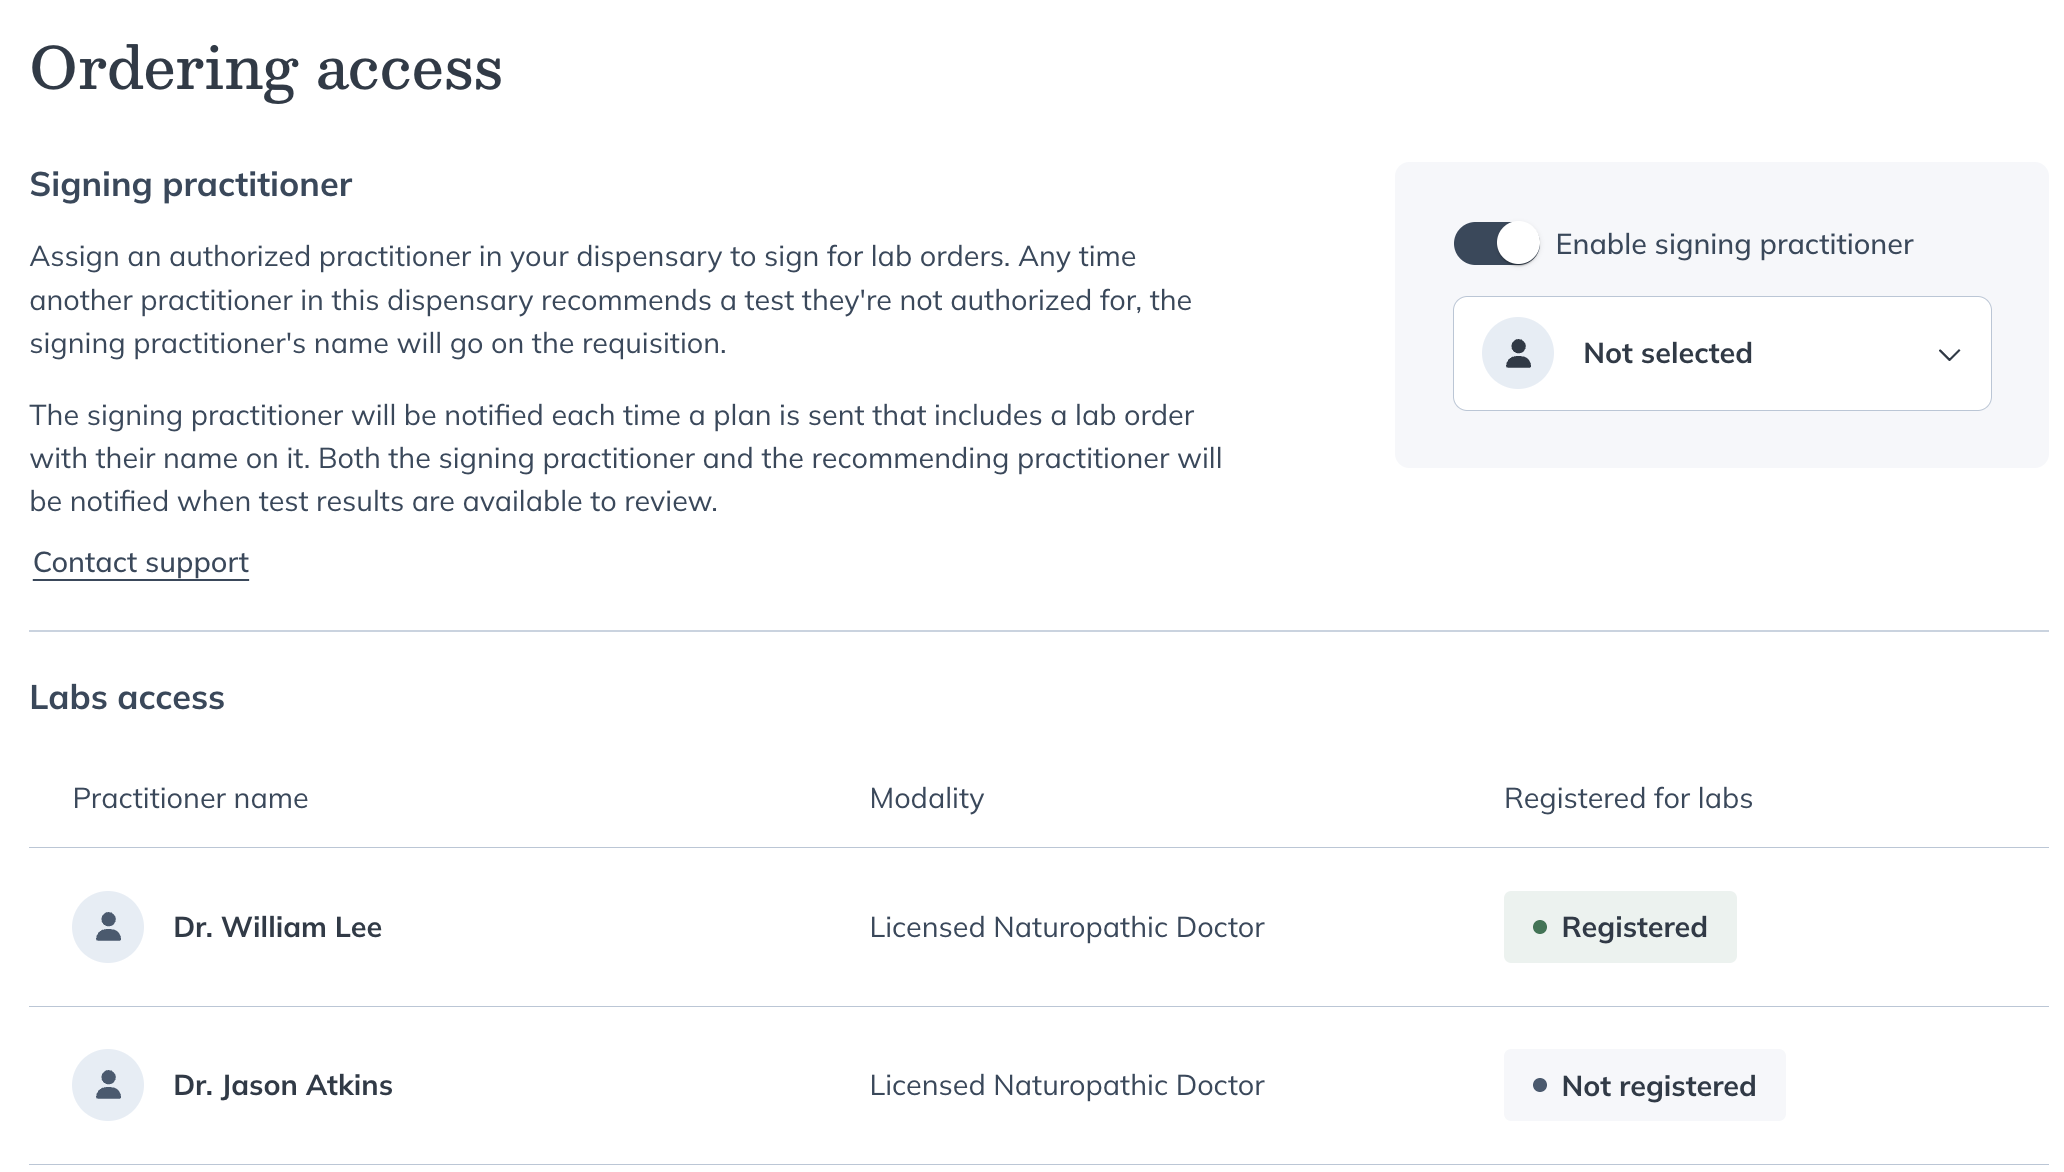Click the Registered status badge for Dr. William Lee
2064x1172 pixels.
tap(1620, 927)
